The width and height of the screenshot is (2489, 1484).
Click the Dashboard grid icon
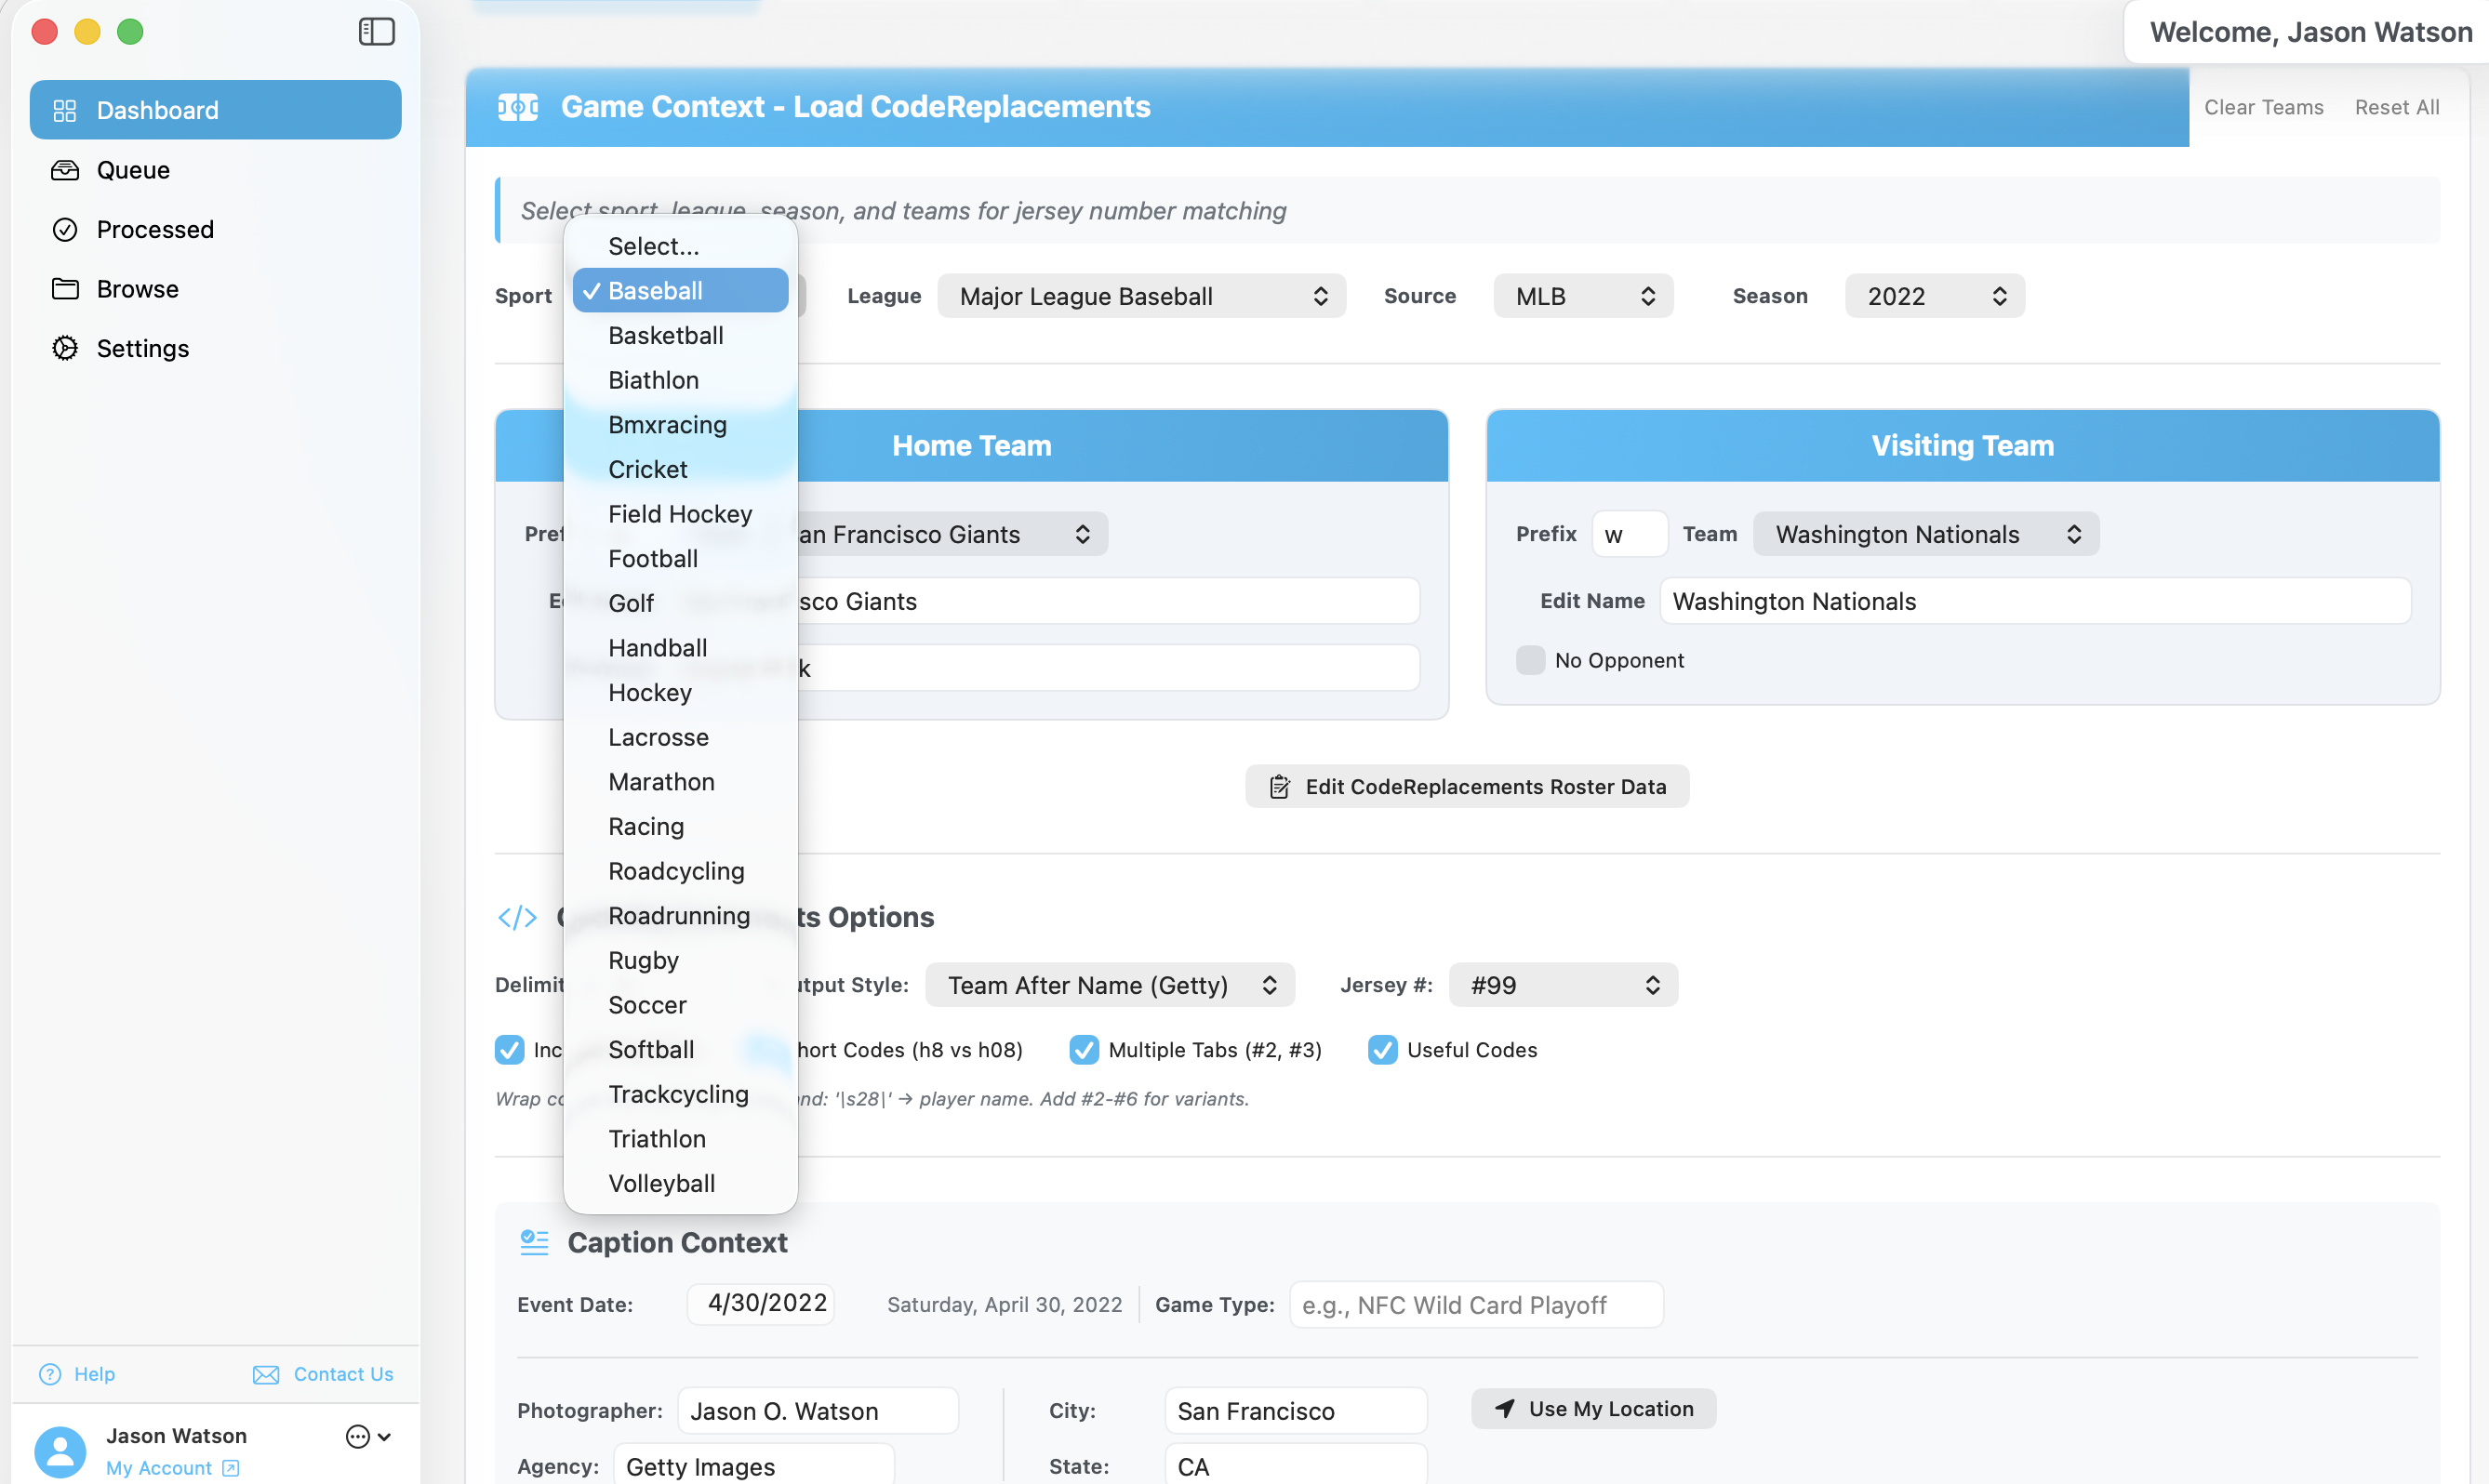coord(65,110)
